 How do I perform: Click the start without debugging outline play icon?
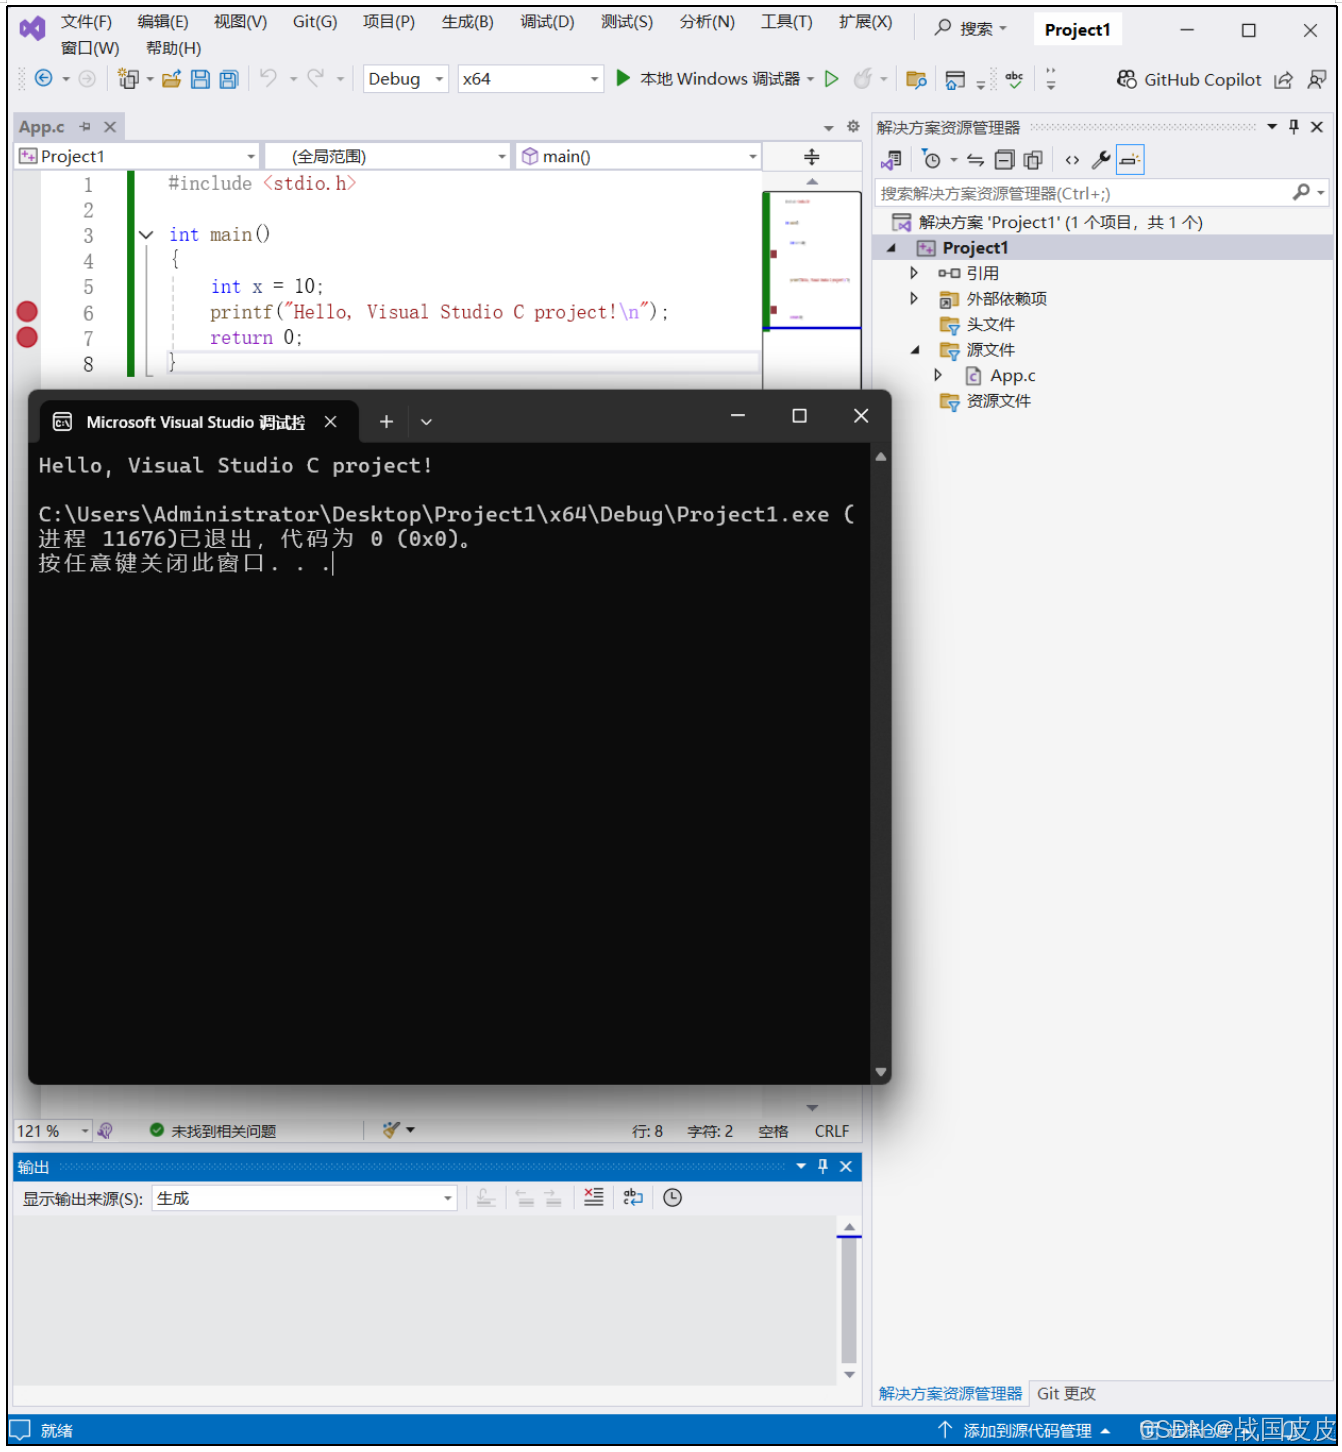[831, 79]
